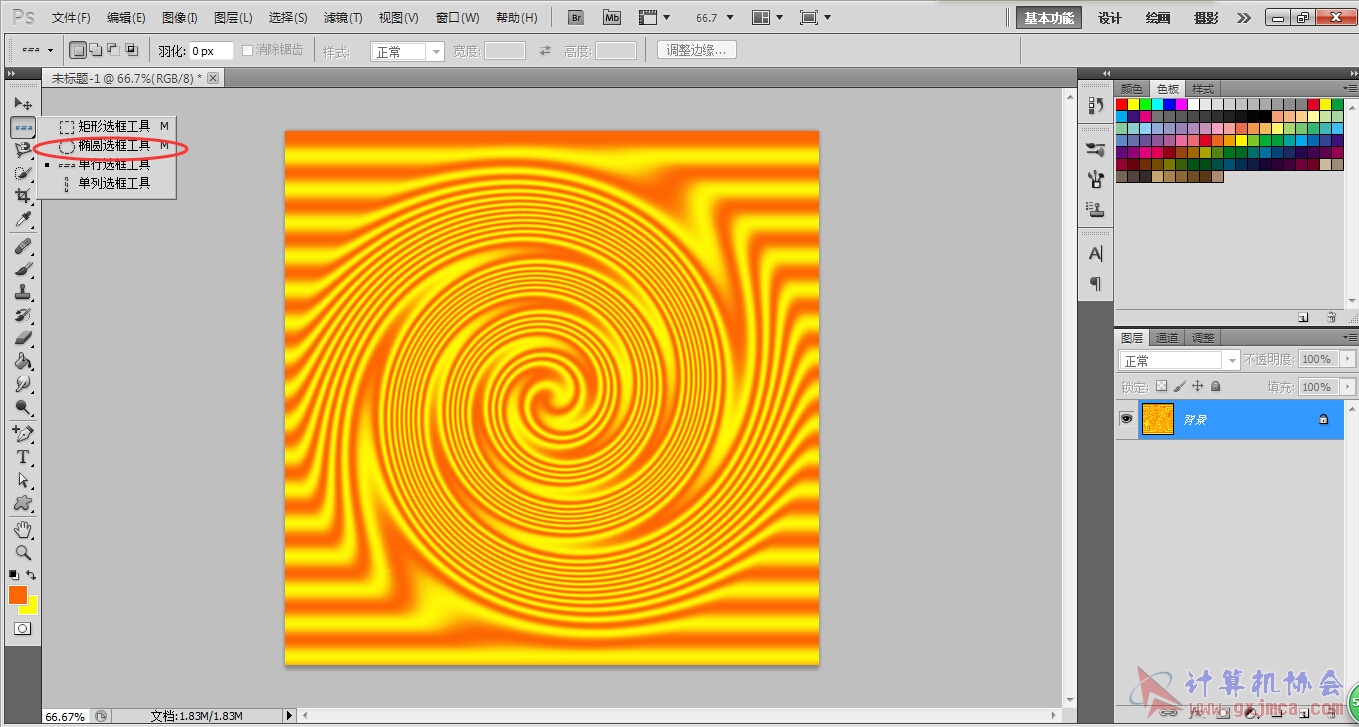This screenshot has width=1359, height=727.
Task: Toggle lock position icon
Action: [x=1197, y=386]
